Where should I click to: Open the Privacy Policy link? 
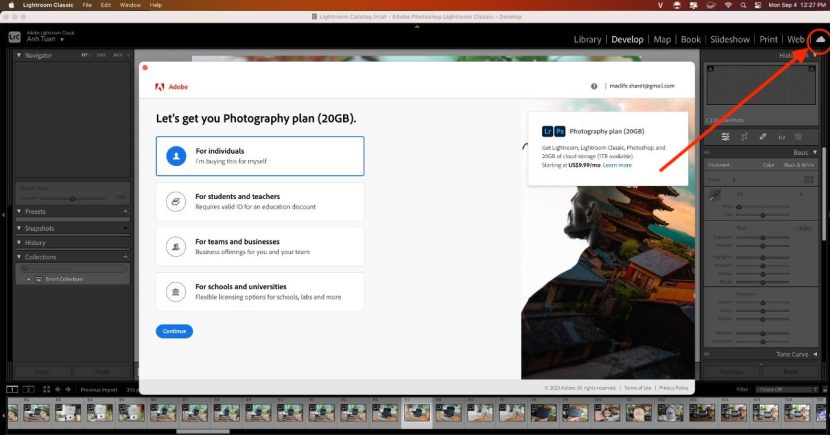[x=674, y=388]
